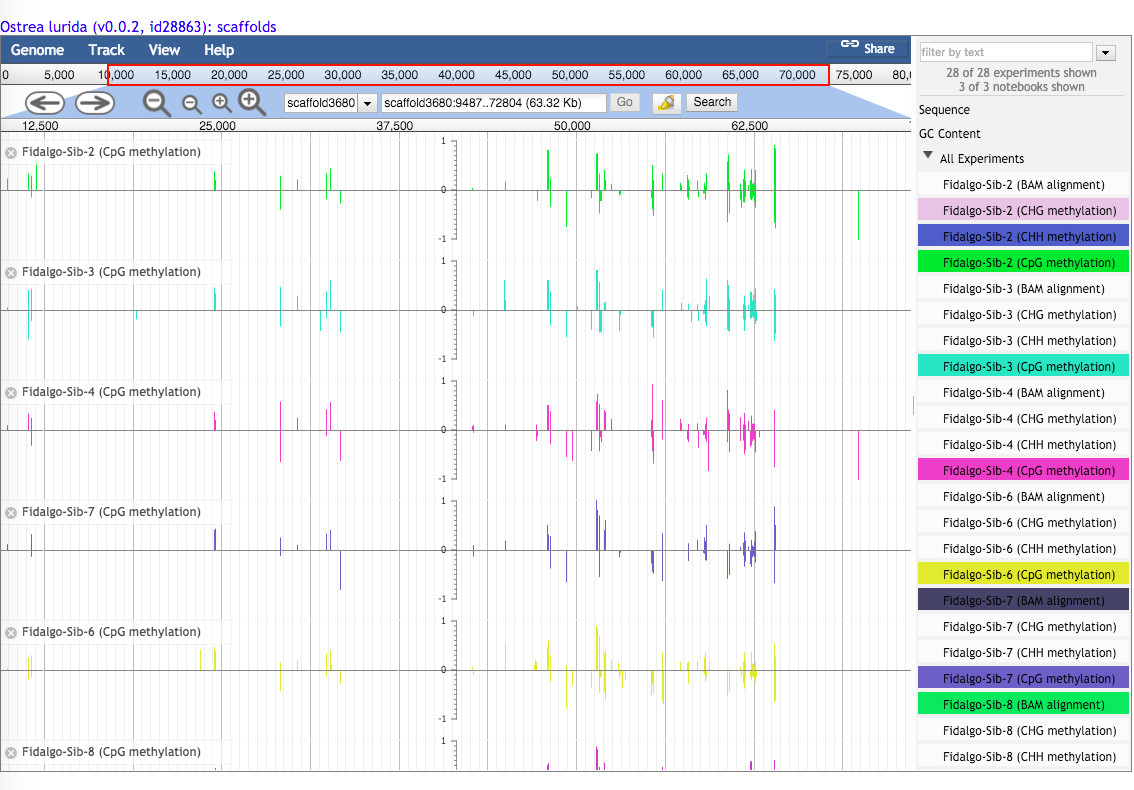Toggle the highlight region marker tool
The image size is (1134, 790).
pos(666,103)
